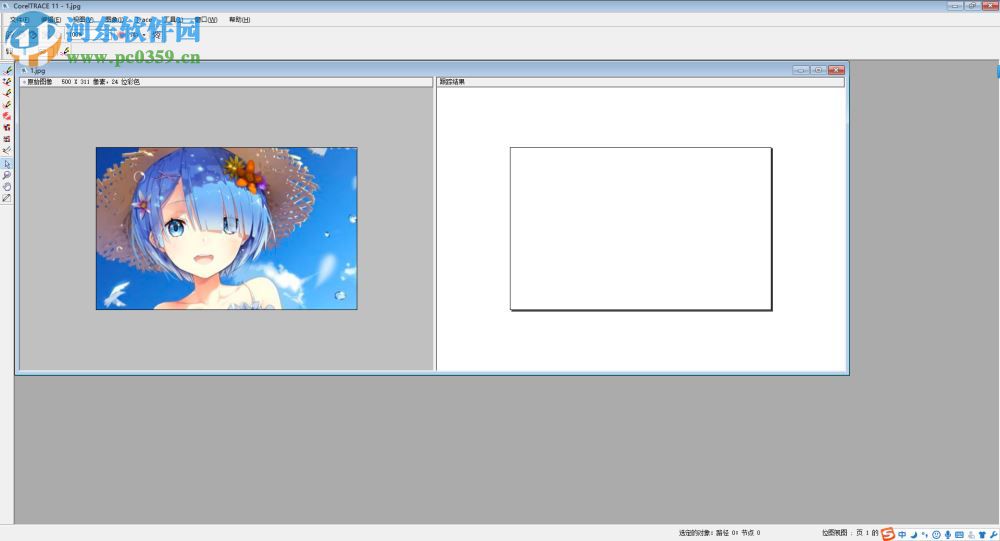
Task: Select the Advanced Outline trace tool
Action: click(7, 81)
